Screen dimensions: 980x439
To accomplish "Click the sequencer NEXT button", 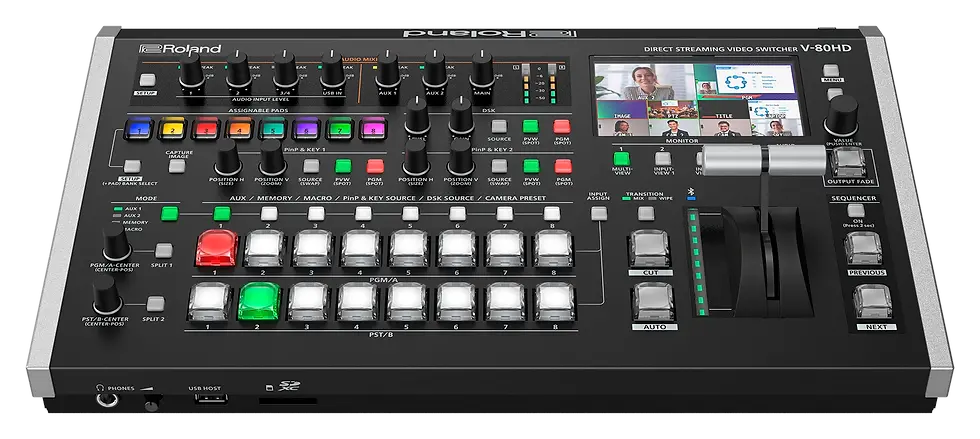I will click(874, 303).
